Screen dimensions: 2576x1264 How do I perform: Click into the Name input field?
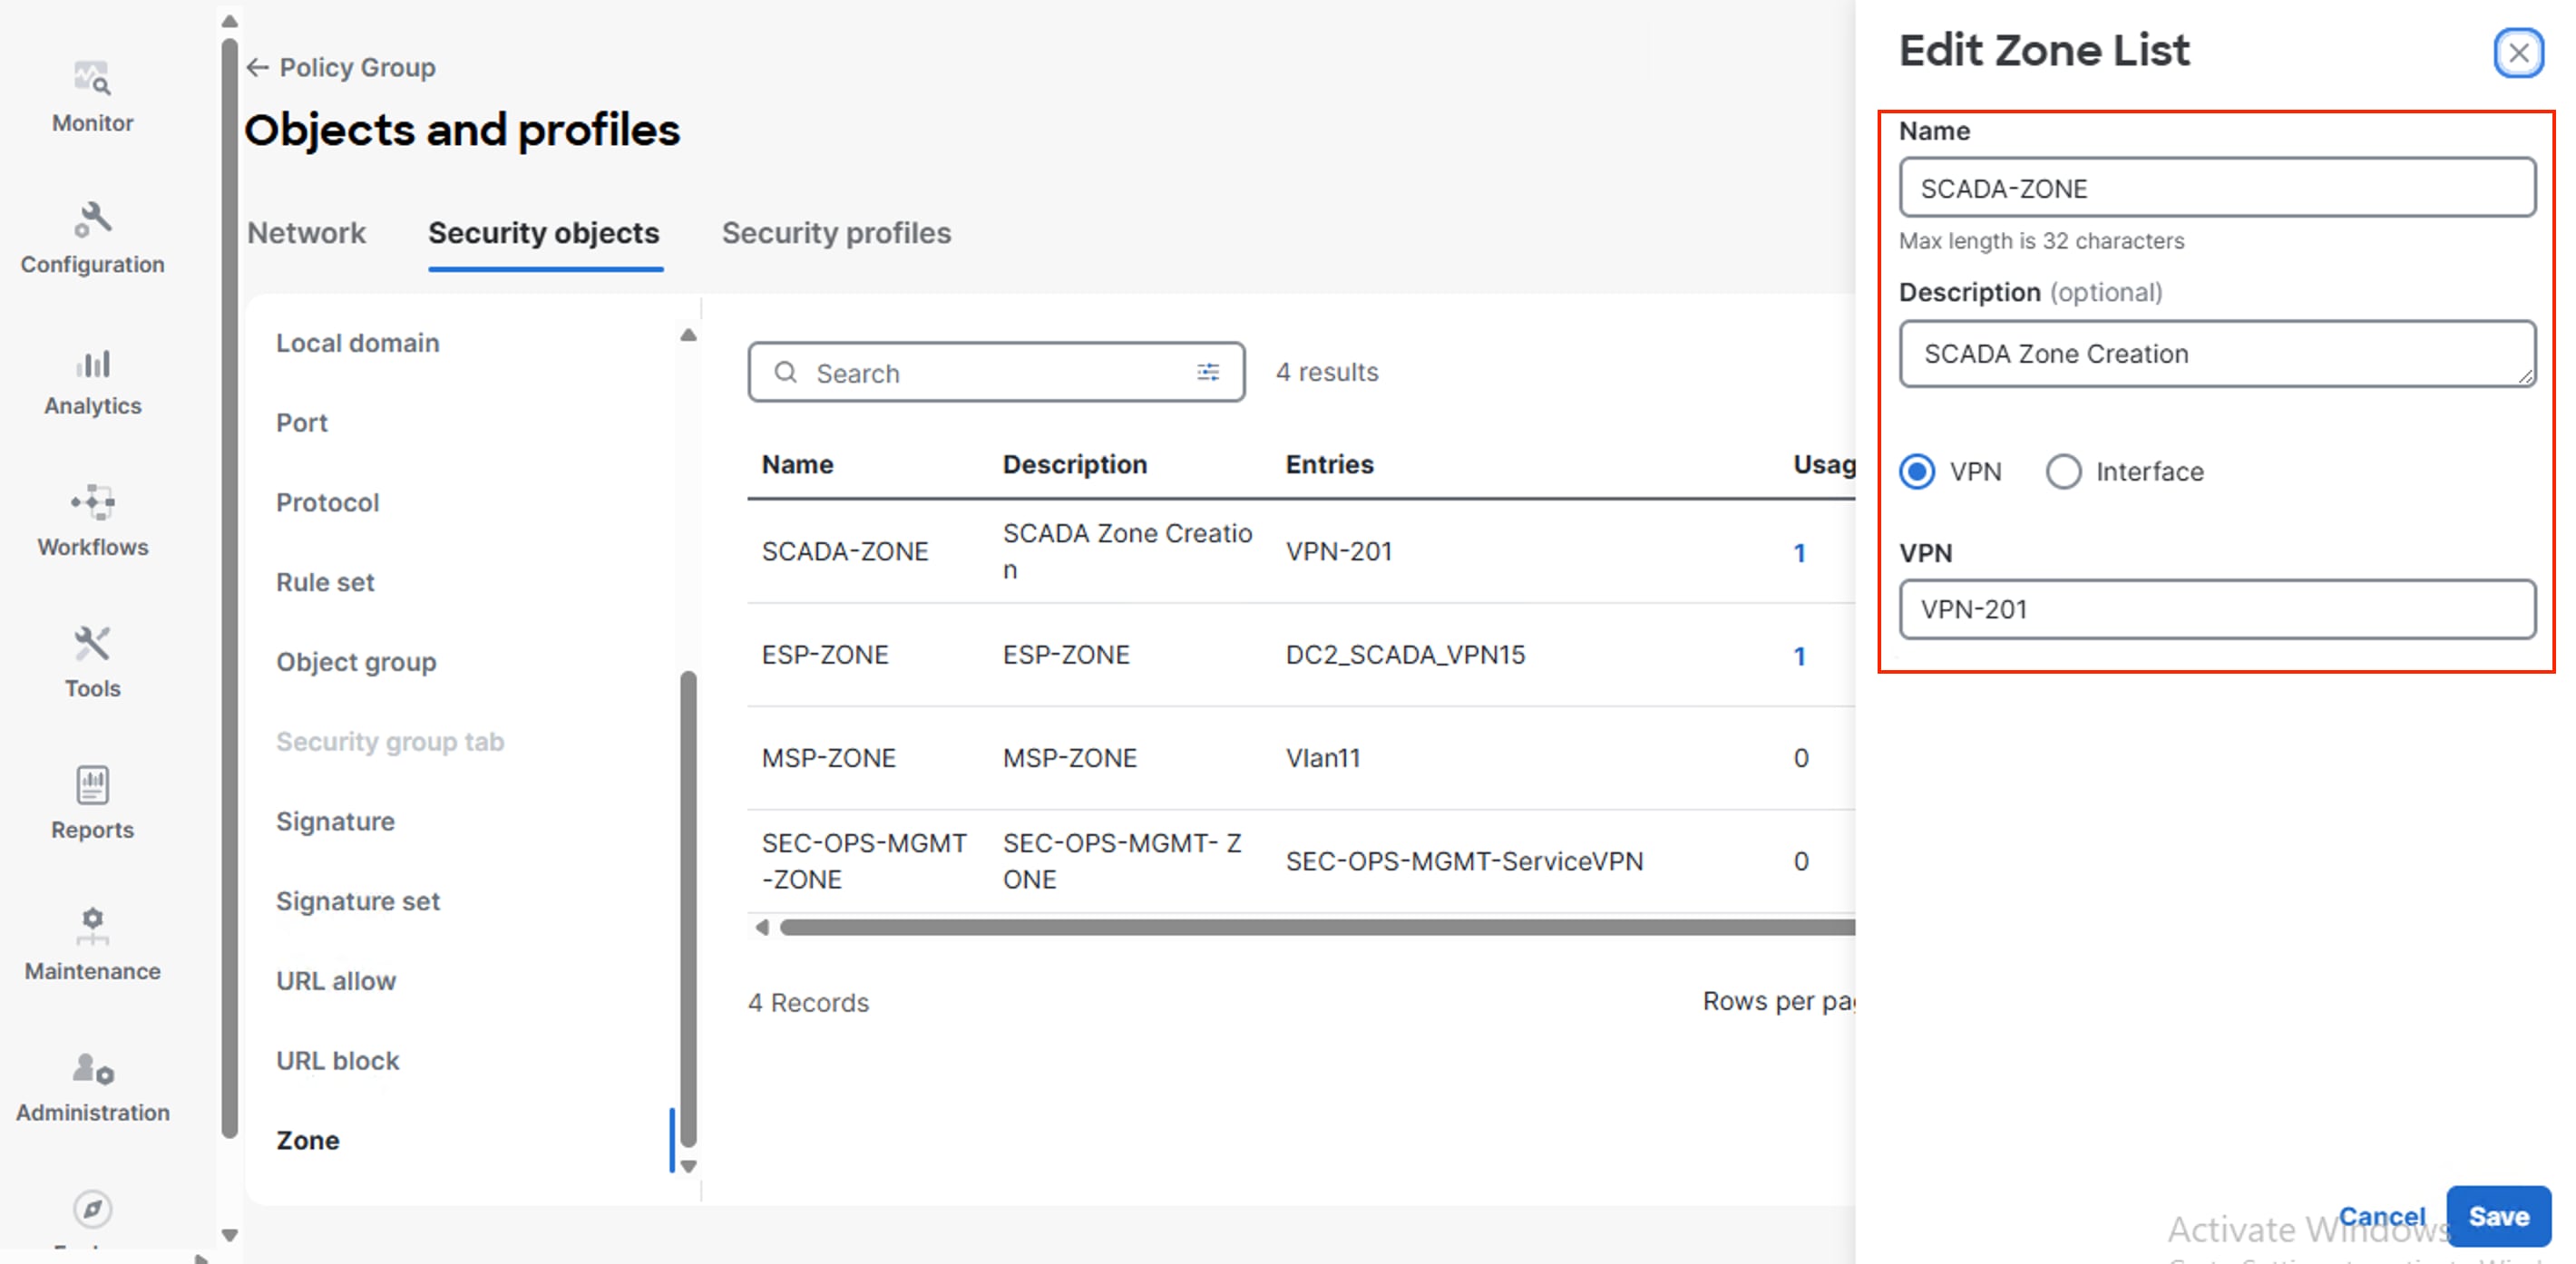click(2217, 187)
